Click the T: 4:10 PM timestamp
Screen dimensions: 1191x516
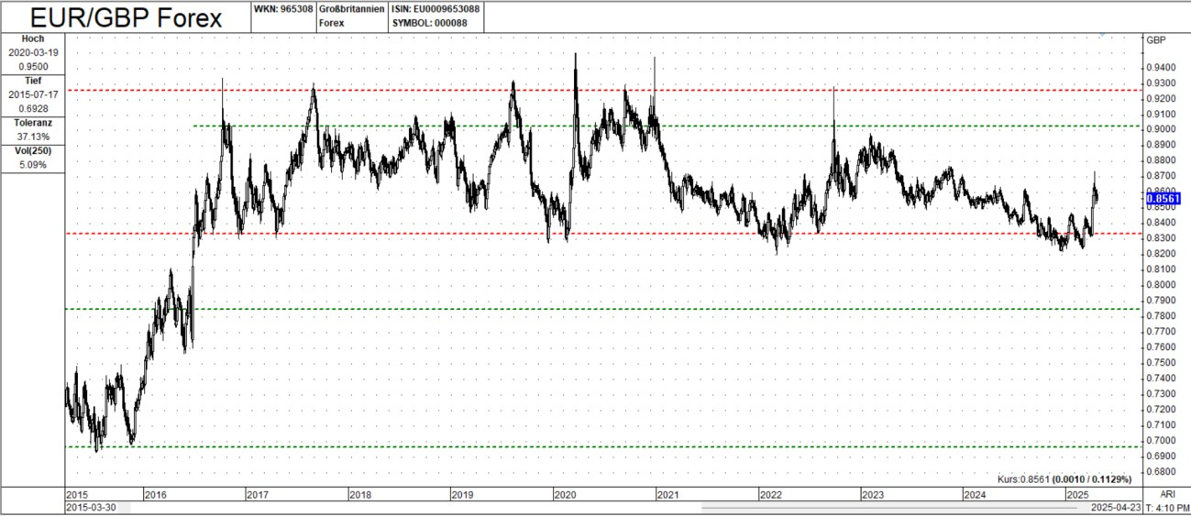[1166, 508]
